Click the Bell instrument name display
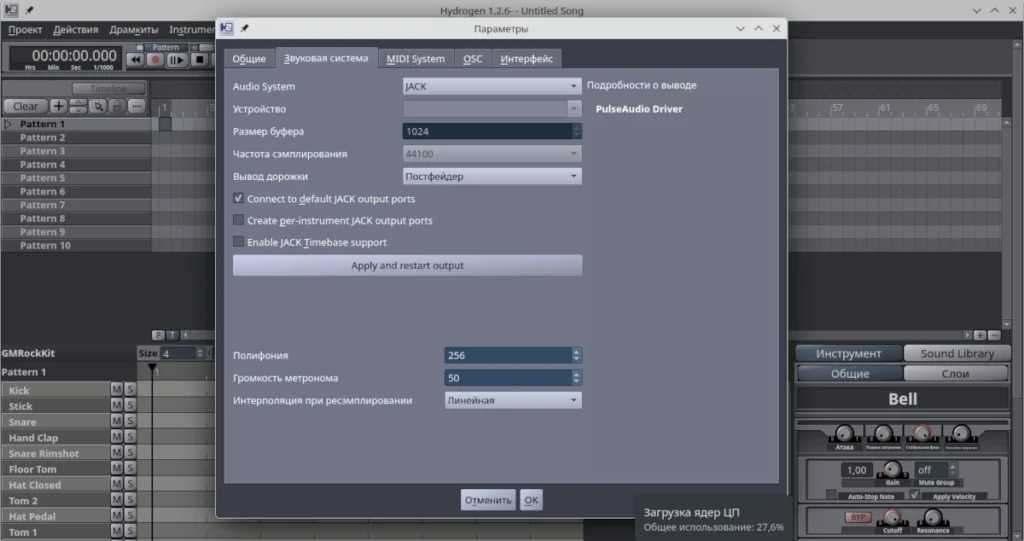This screenshot has height=541, width=1024. click(903, 399)
